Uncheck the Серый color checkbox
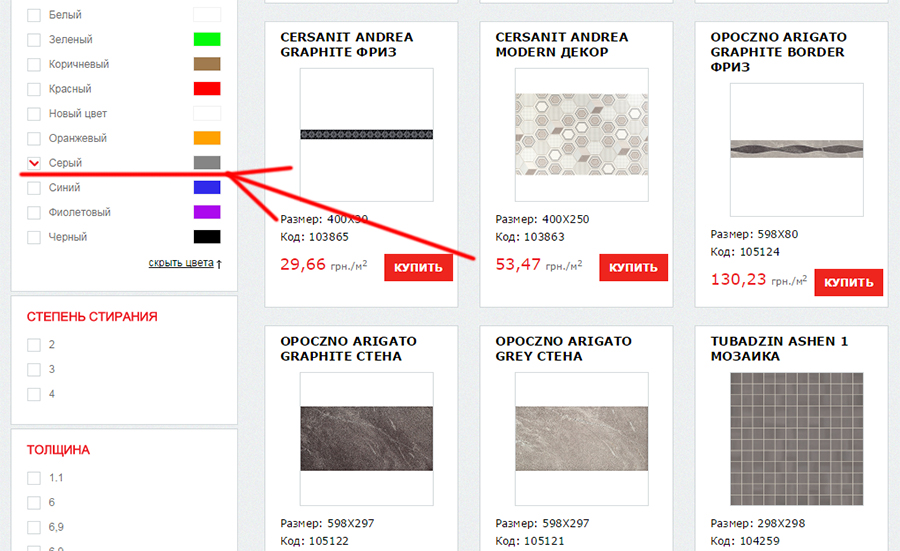 [34, 163]
